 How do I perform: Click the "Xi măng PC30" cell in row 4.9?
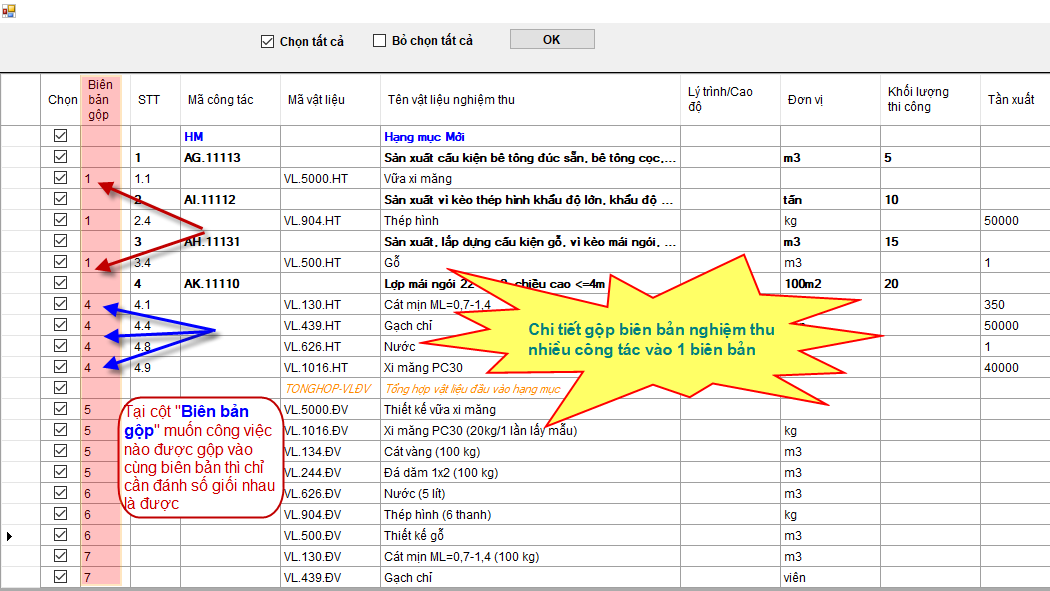pos(530,367)
